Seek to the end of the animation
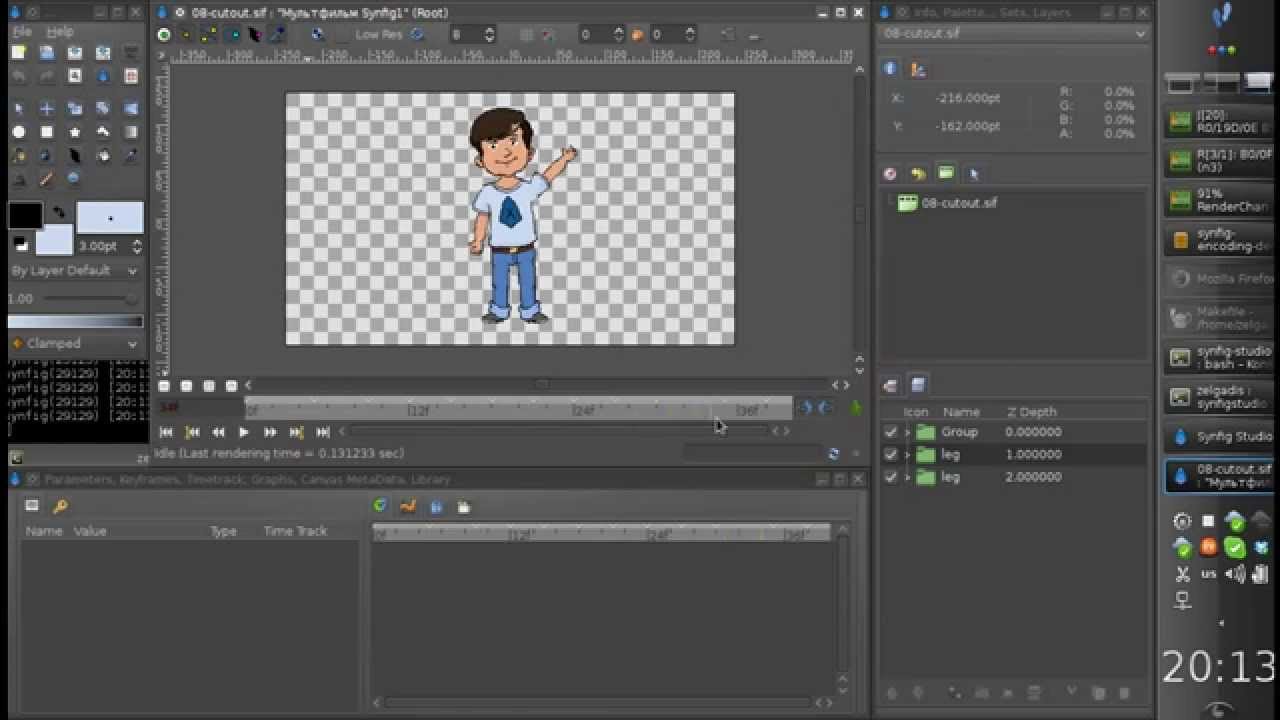The image size is (1280, 720). tap(322, 432)
